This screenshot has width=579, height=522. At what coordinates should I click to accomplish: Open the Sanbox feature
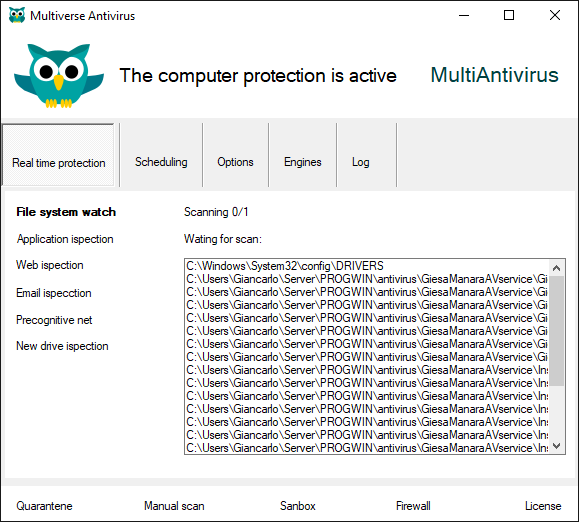tap(298, 506)
